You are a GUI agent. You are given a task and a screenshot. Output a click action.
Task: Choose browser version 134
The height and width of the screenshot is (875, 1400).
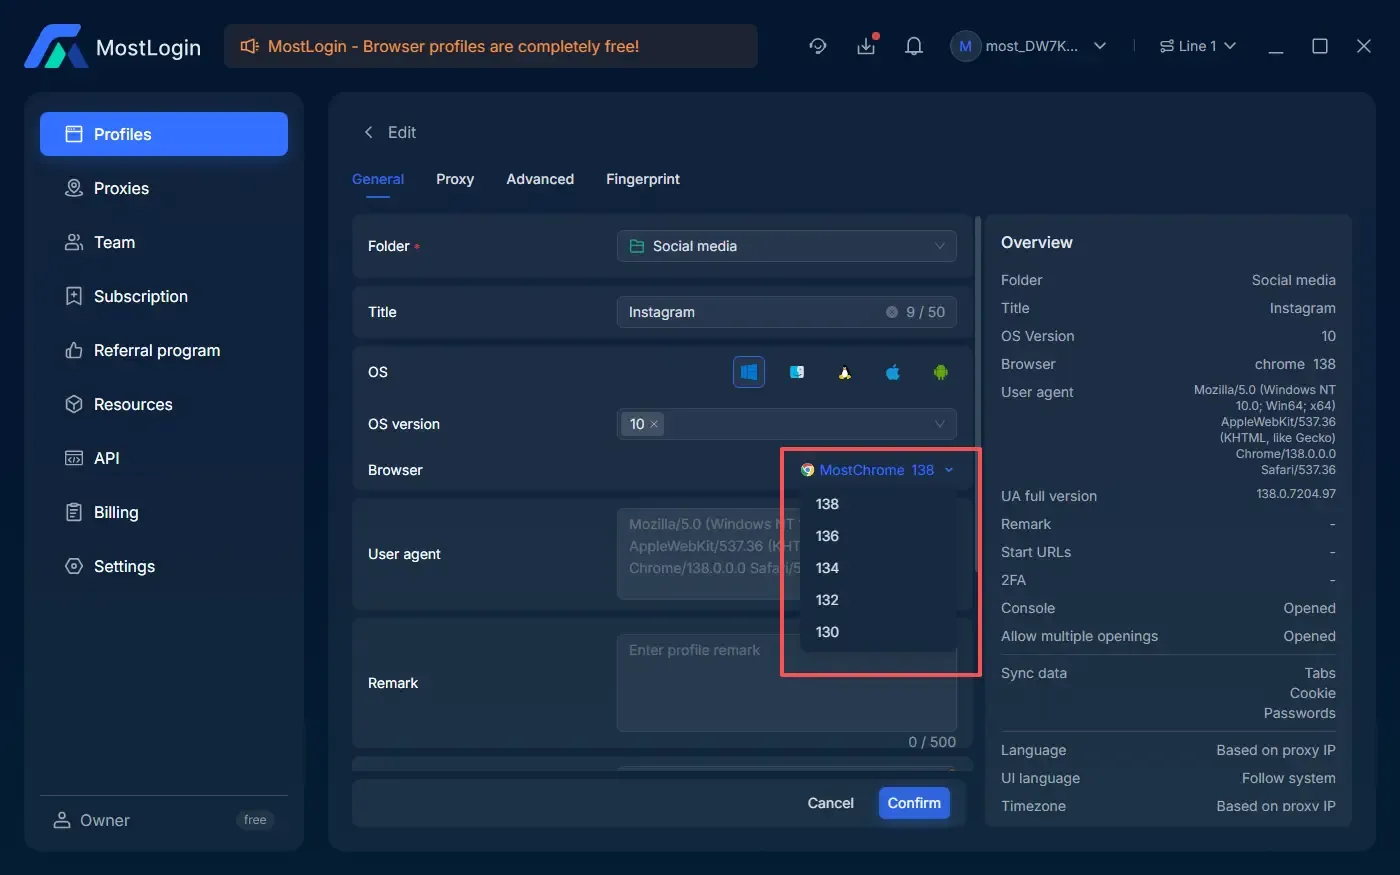pos(878,568)
